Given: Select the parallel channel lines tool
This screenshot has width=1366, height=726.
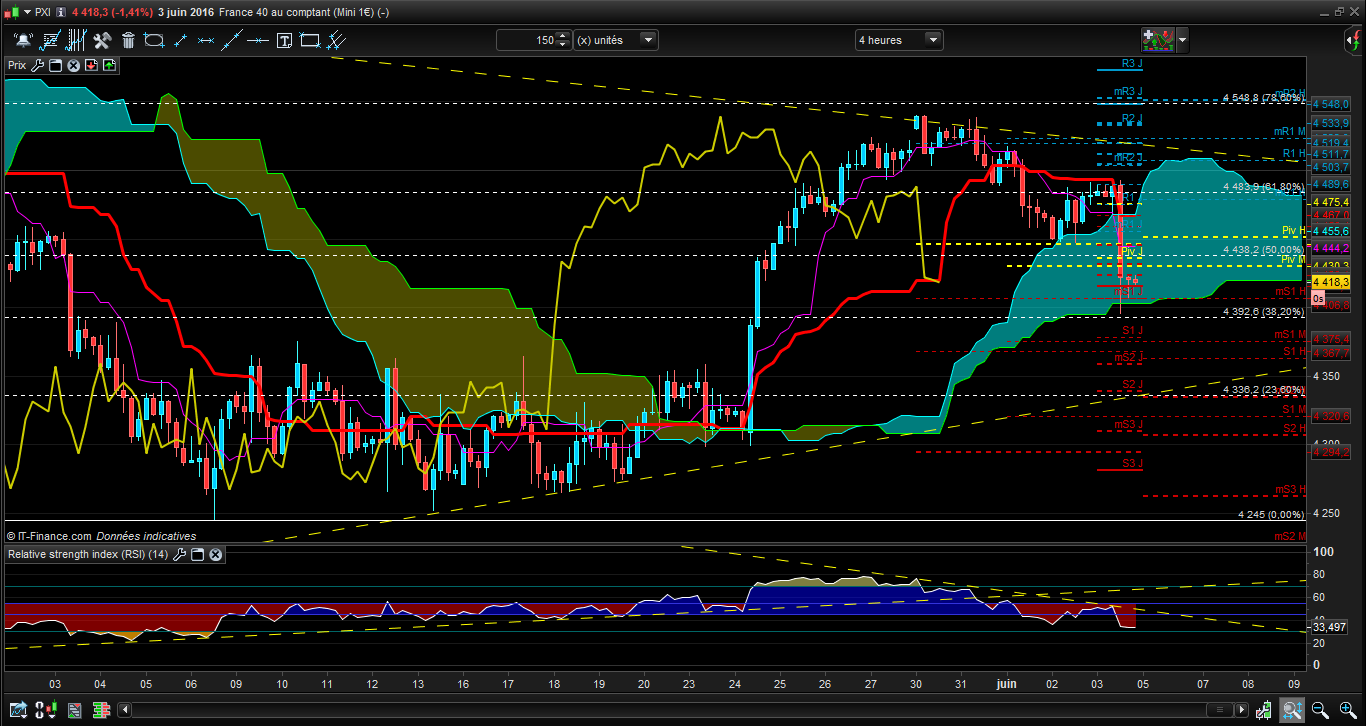Looking at the screenshot, I should [337, 40].
